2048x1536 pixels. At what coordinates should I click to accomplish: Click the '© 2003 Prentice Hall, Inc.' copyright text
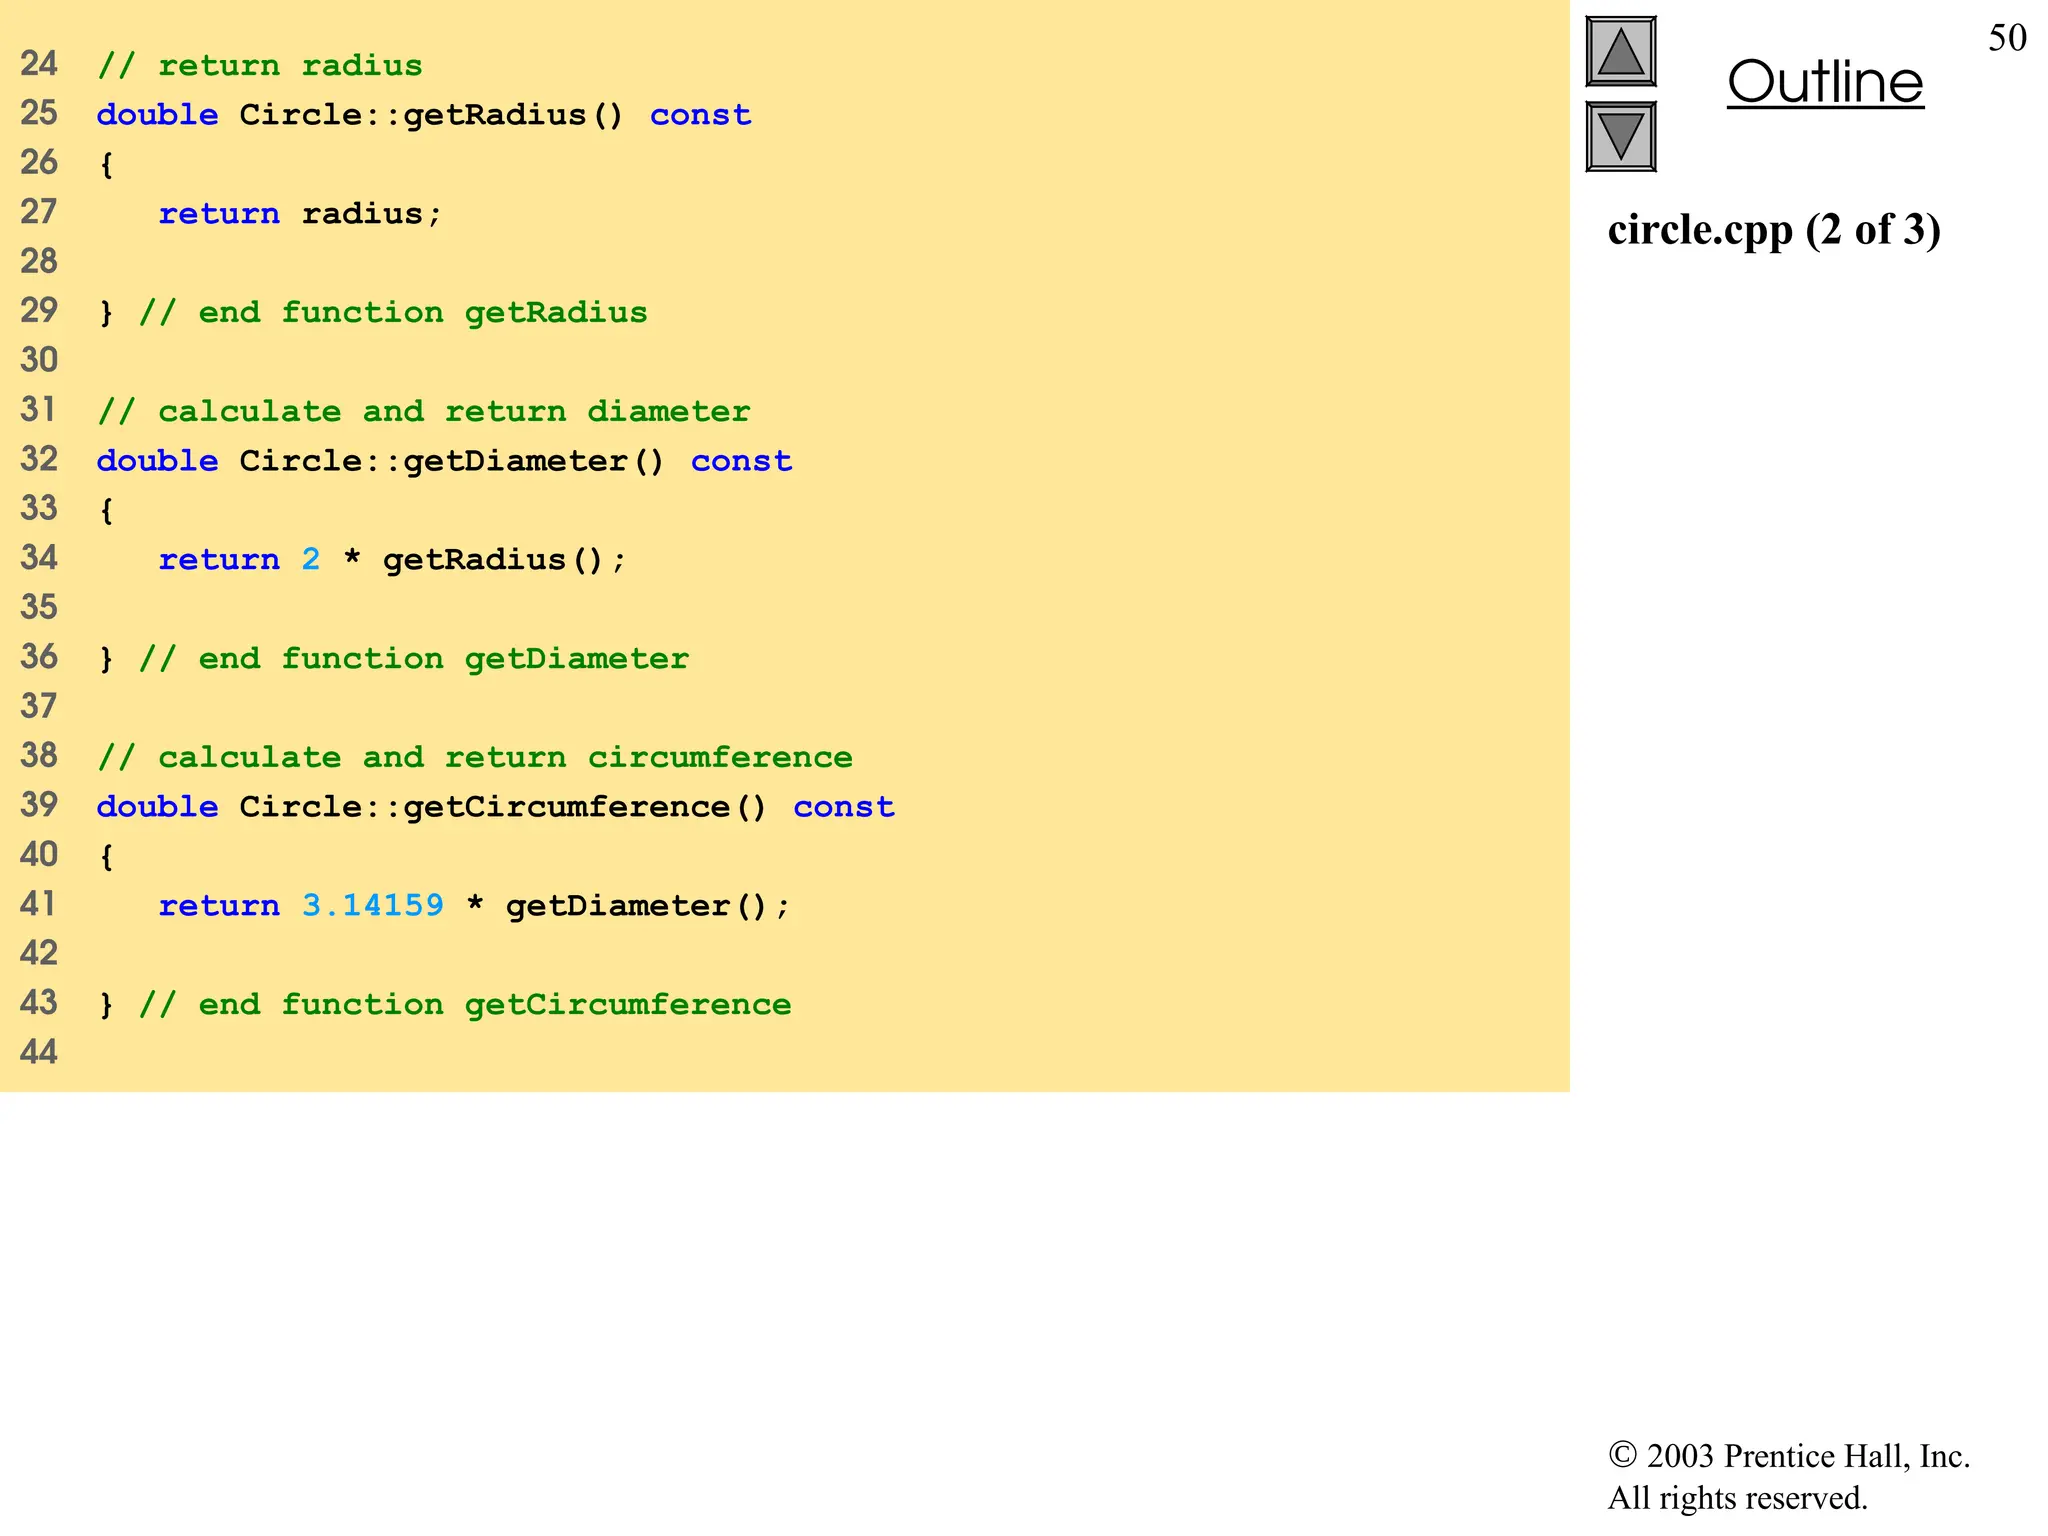coord(1789,1456)
